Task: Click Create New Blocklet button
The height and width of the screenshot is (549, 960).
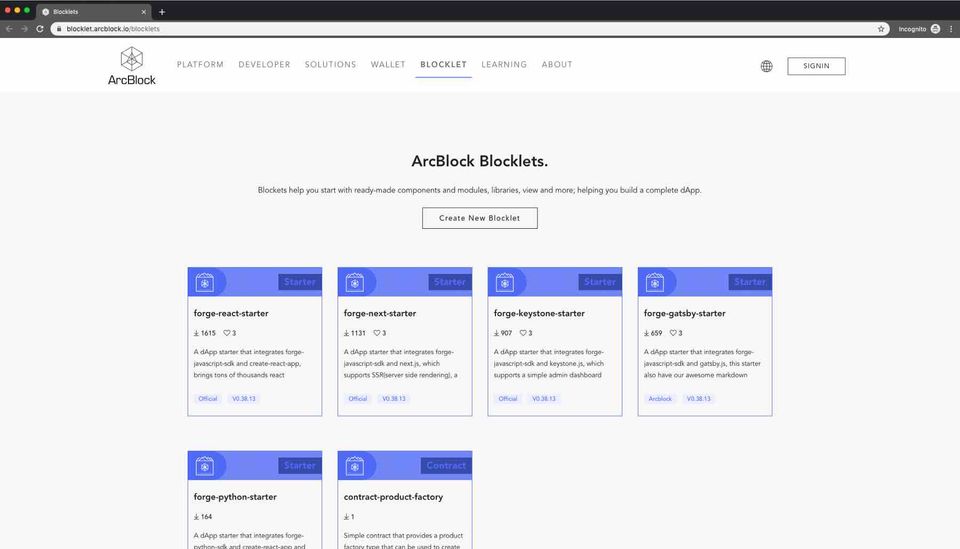Action: 479,218
